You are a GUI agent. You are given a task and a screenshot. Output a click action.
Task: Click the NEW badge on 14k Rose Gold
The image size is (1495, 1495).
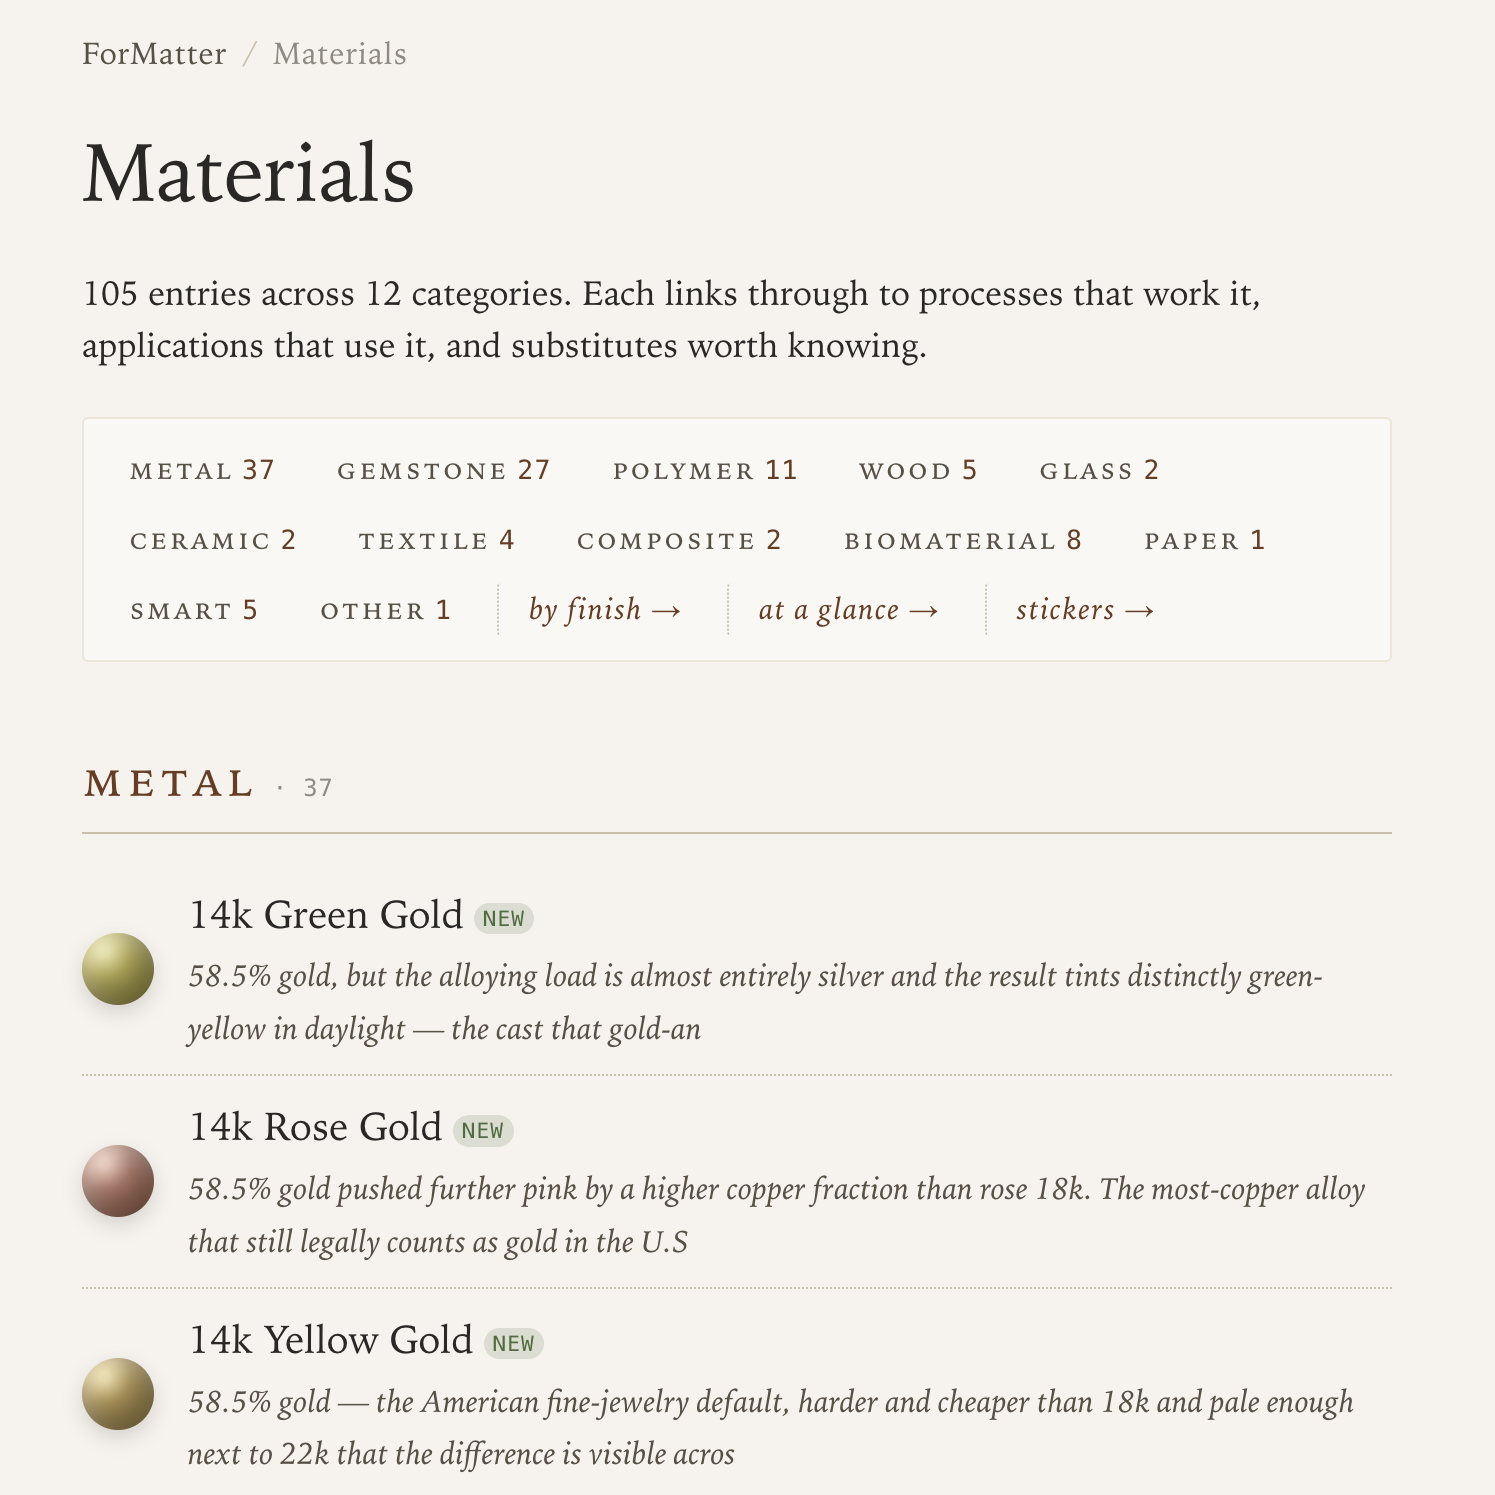point(485,1130)
